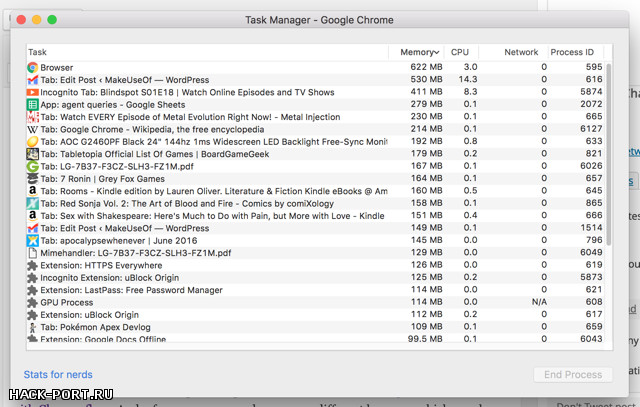Select 'Tab: Pokémon Apex Devlog' text
This screenshot has width=640, height=407.
[96, 327]
